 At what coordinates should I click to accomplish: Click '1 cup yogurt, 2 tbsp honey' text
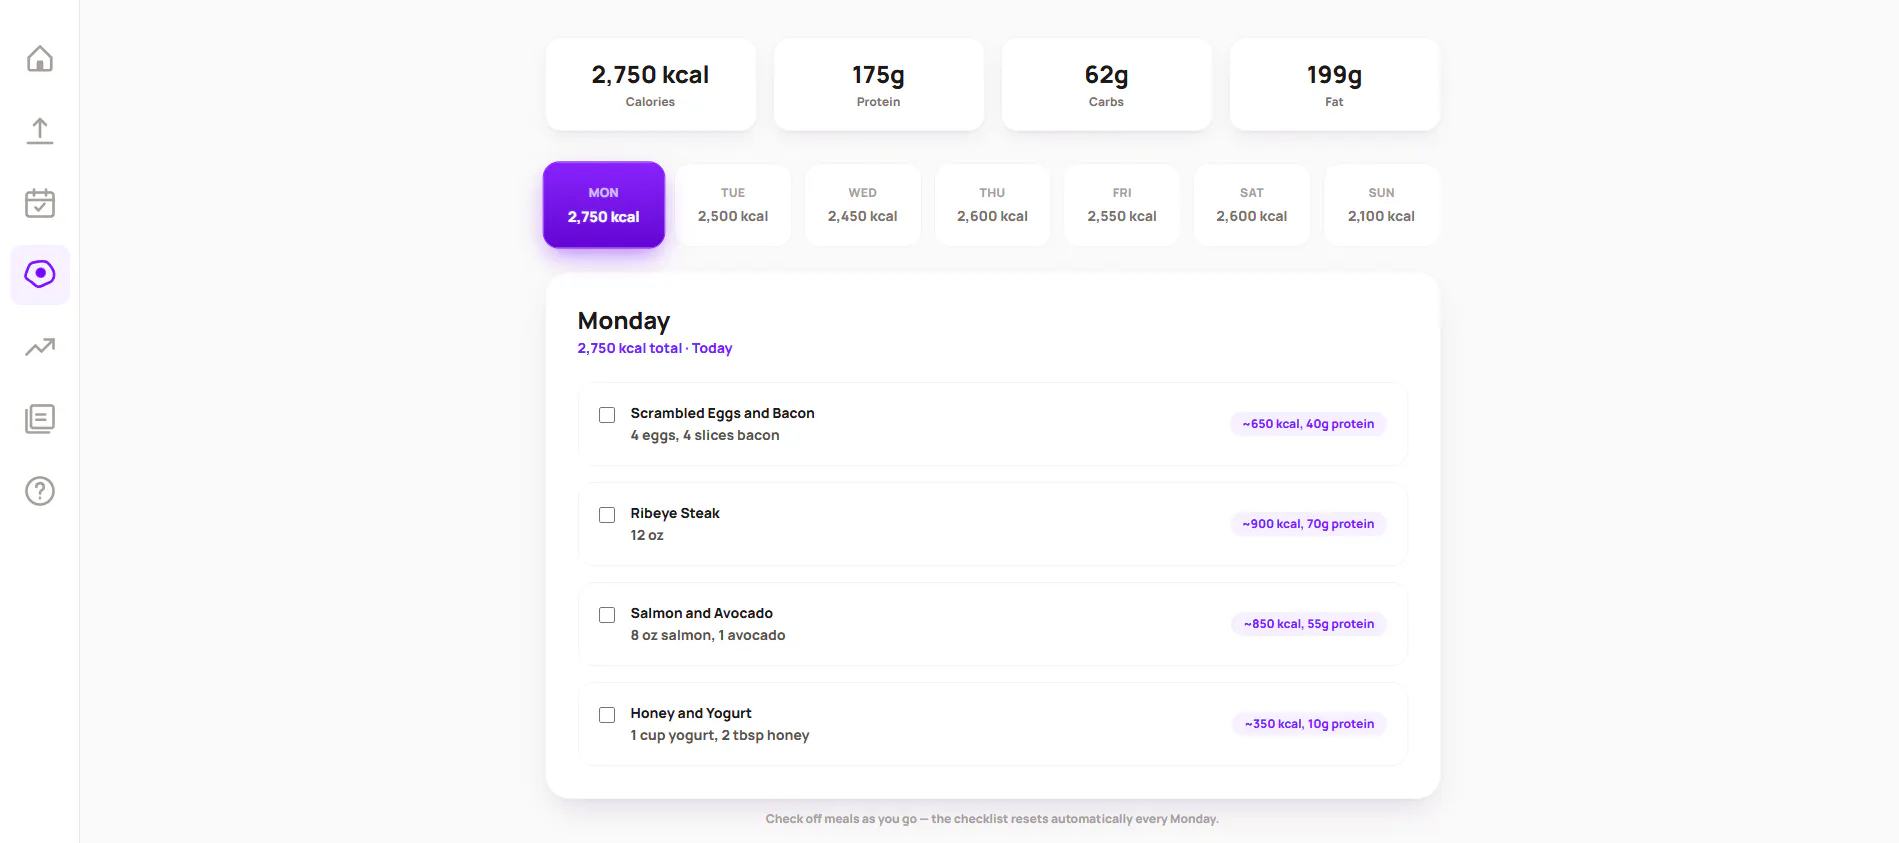[x=720, y=735]
